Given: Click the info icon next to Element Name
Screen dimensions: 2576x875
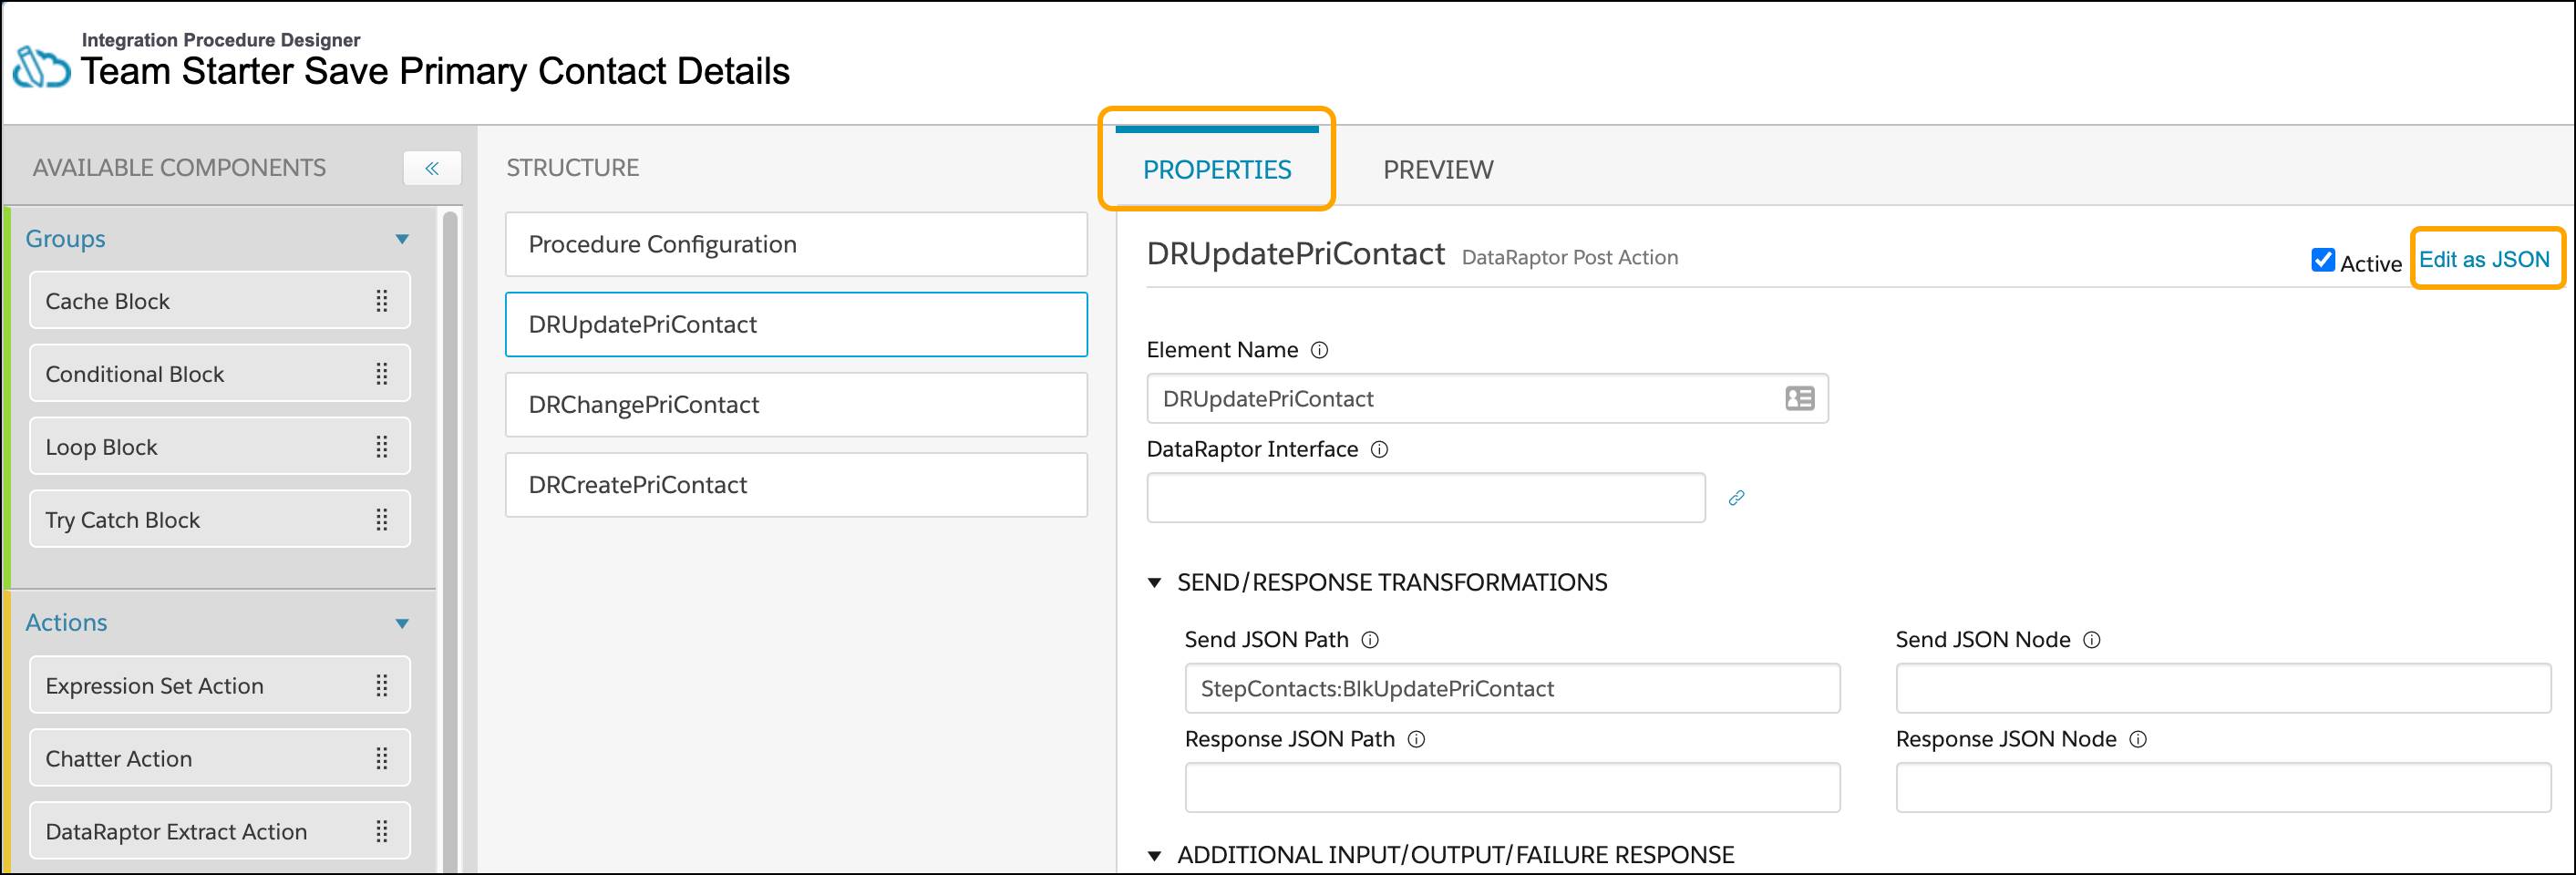Looking at the screenshot, I should tap(1319, 350).
